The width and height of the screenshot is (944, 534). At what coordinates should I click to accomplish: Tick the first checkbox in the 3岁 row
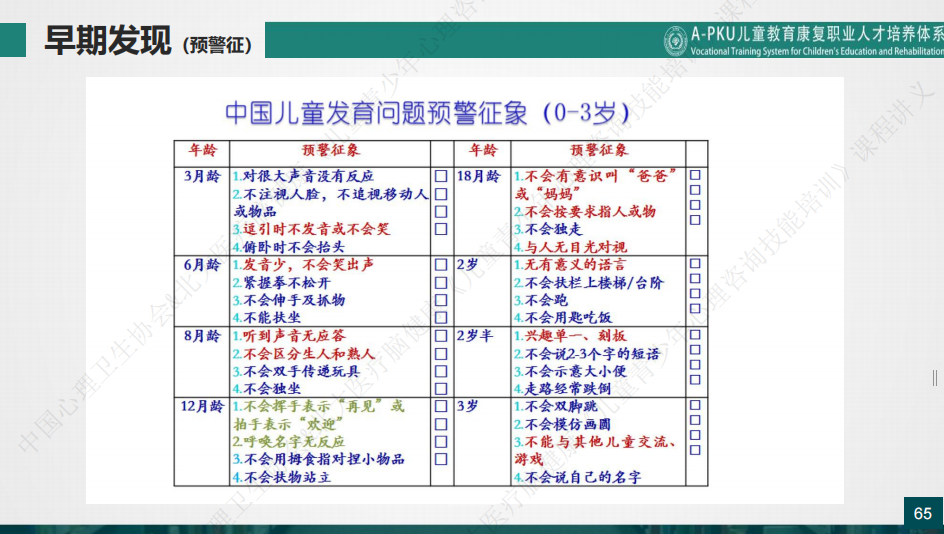(695, 406)
